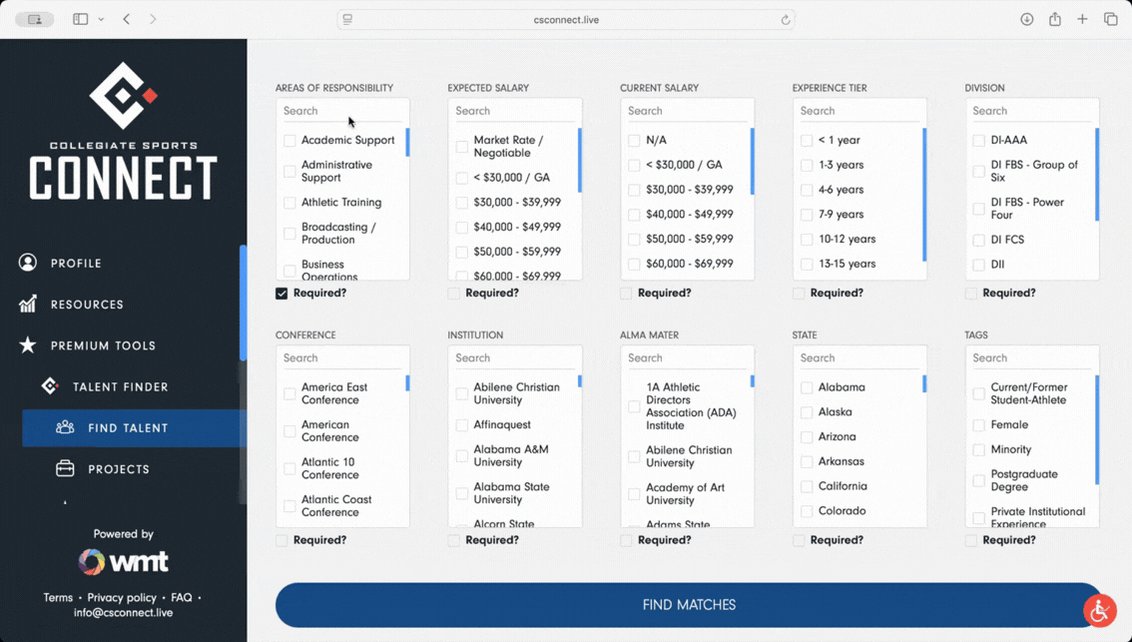1132x642 pixels.
Task: Select the Find Talent menu item
Action: pyautogui.click(x=134, y=428)
